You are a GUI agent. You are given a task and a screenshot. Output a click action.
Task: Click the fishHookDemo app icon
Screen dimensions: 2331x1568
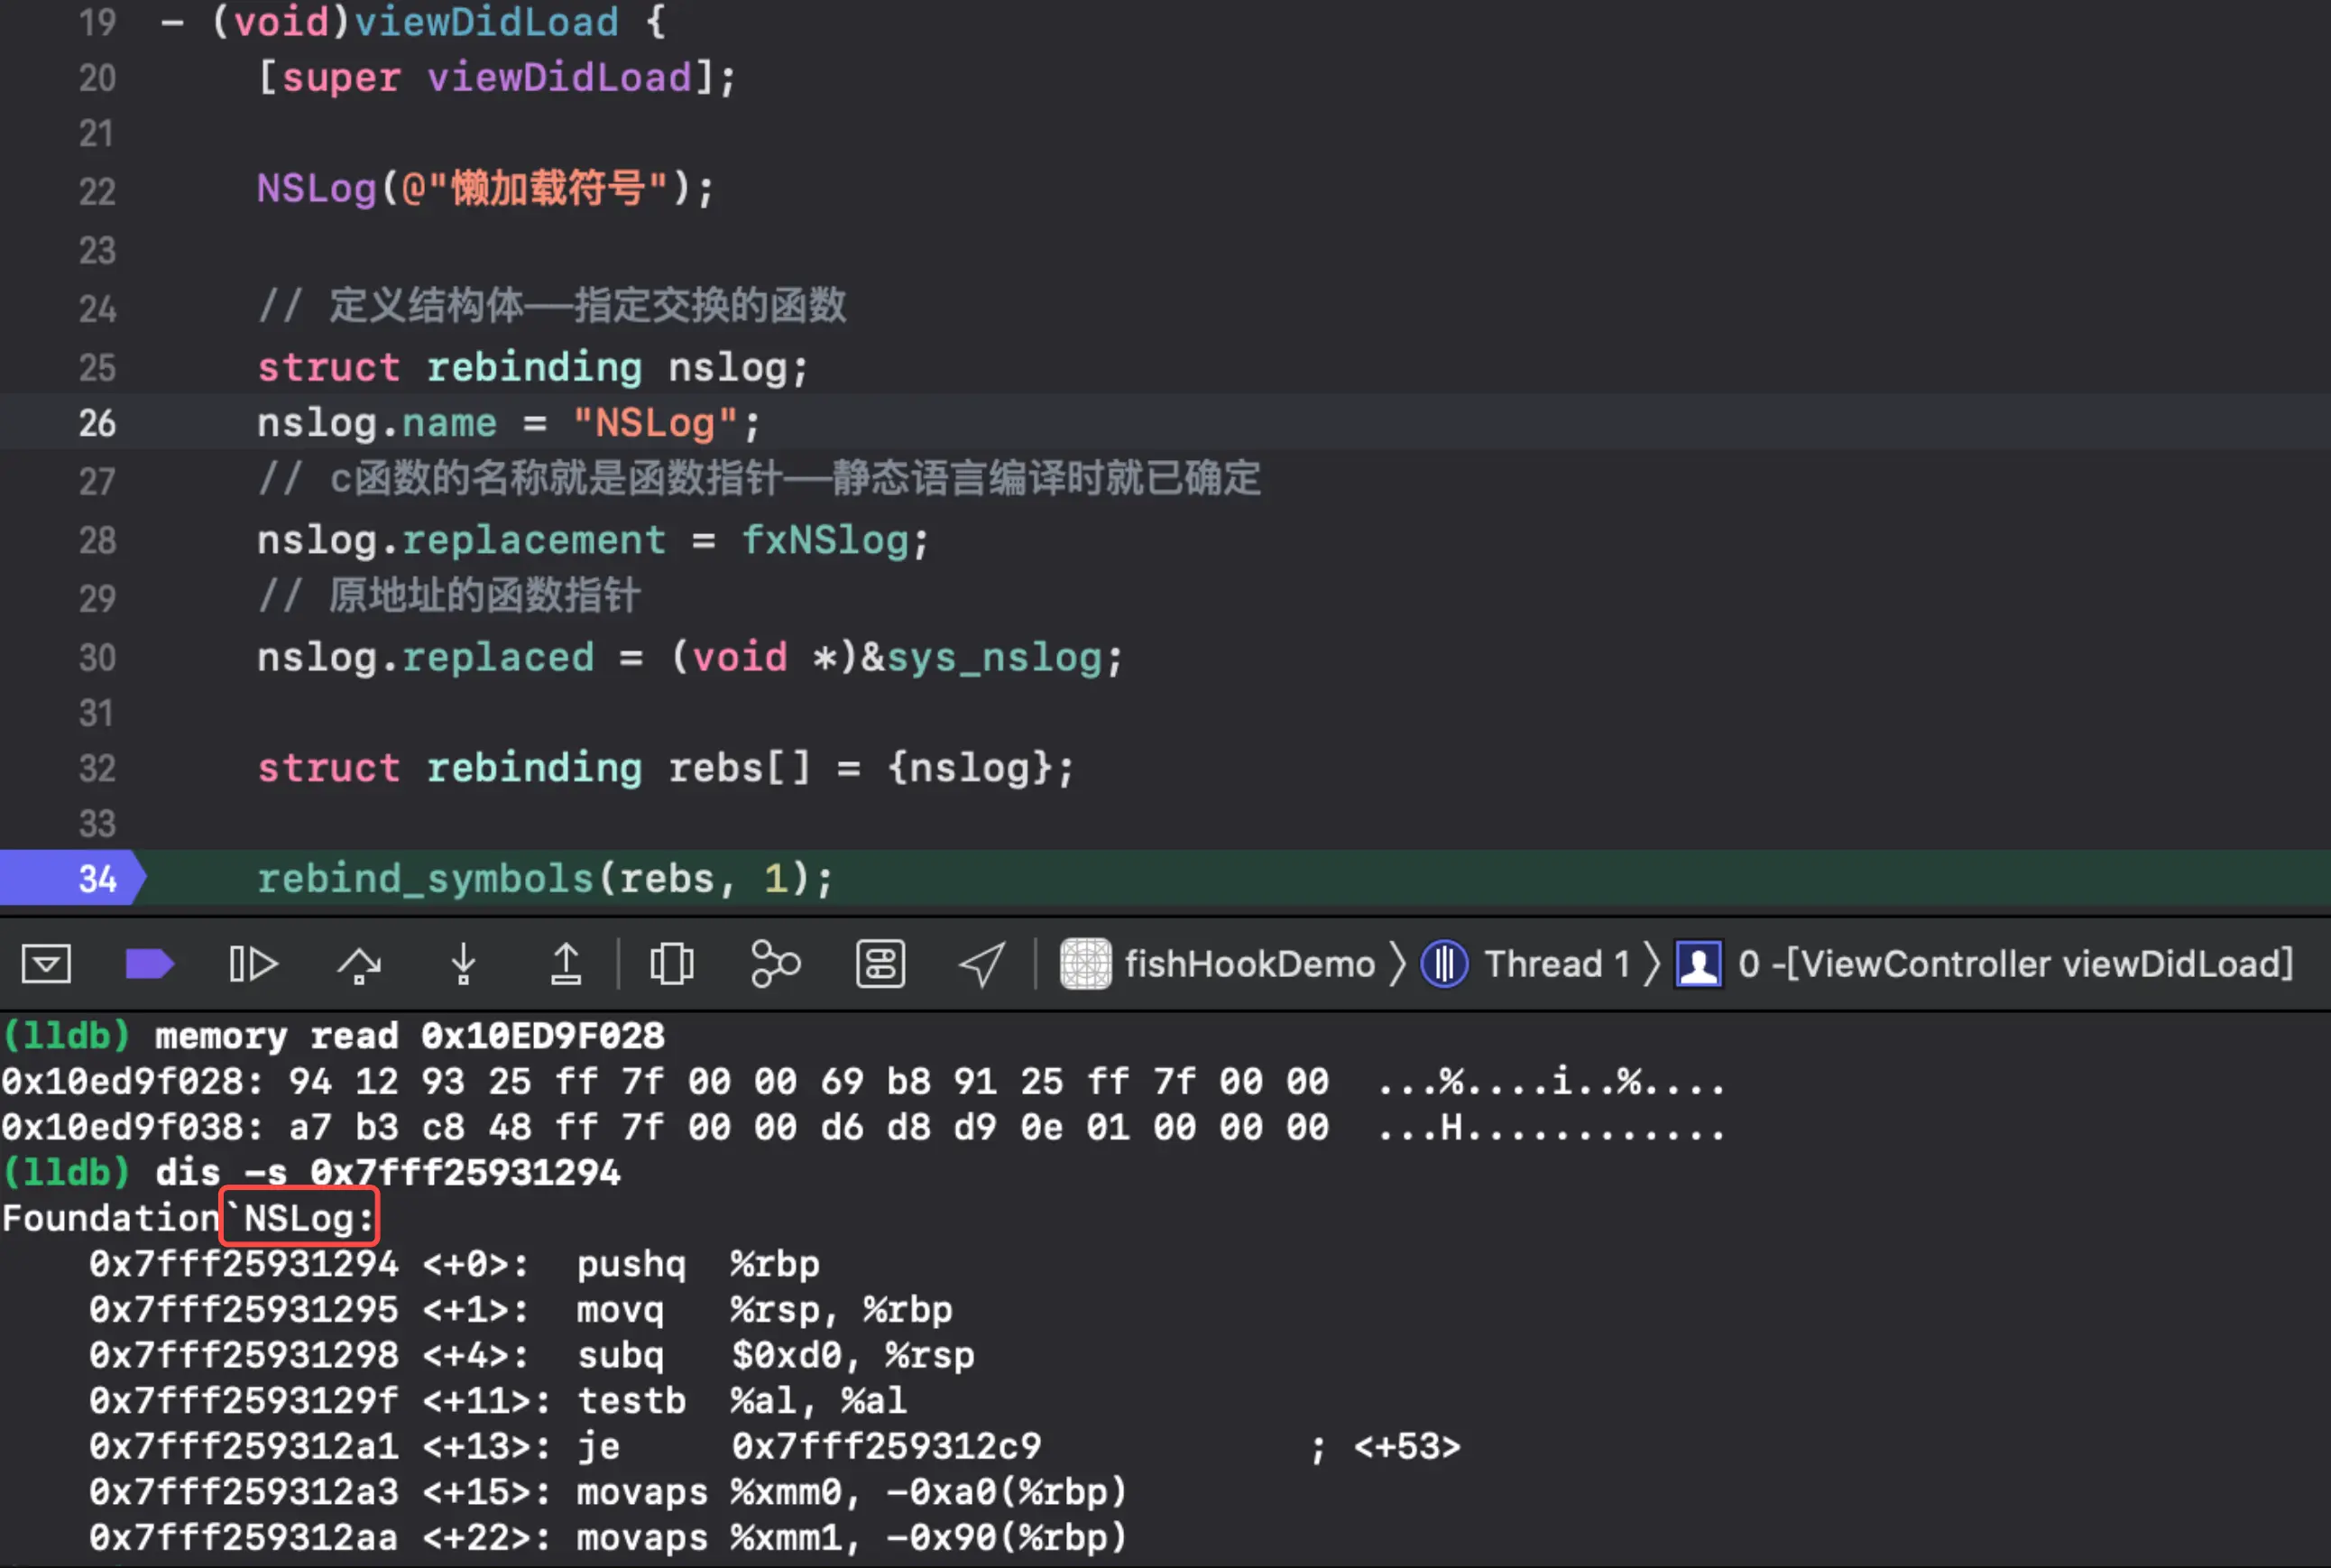coord(1085,964)
